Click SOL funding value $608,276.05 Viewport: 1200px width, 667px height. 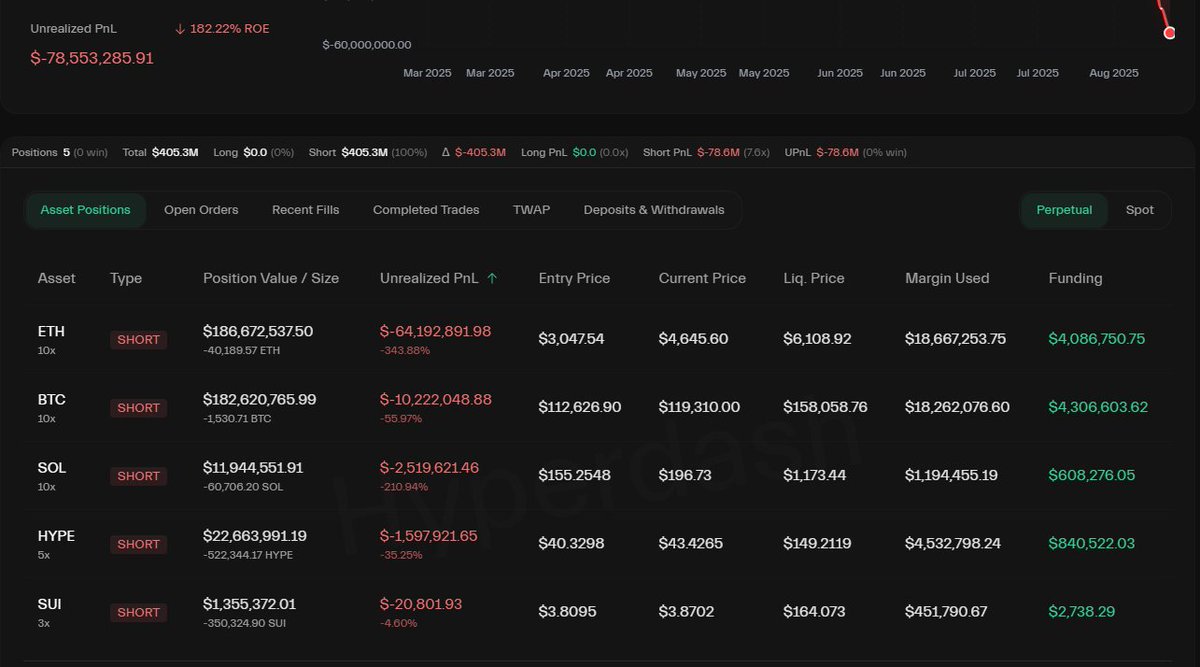point(1091,475)
